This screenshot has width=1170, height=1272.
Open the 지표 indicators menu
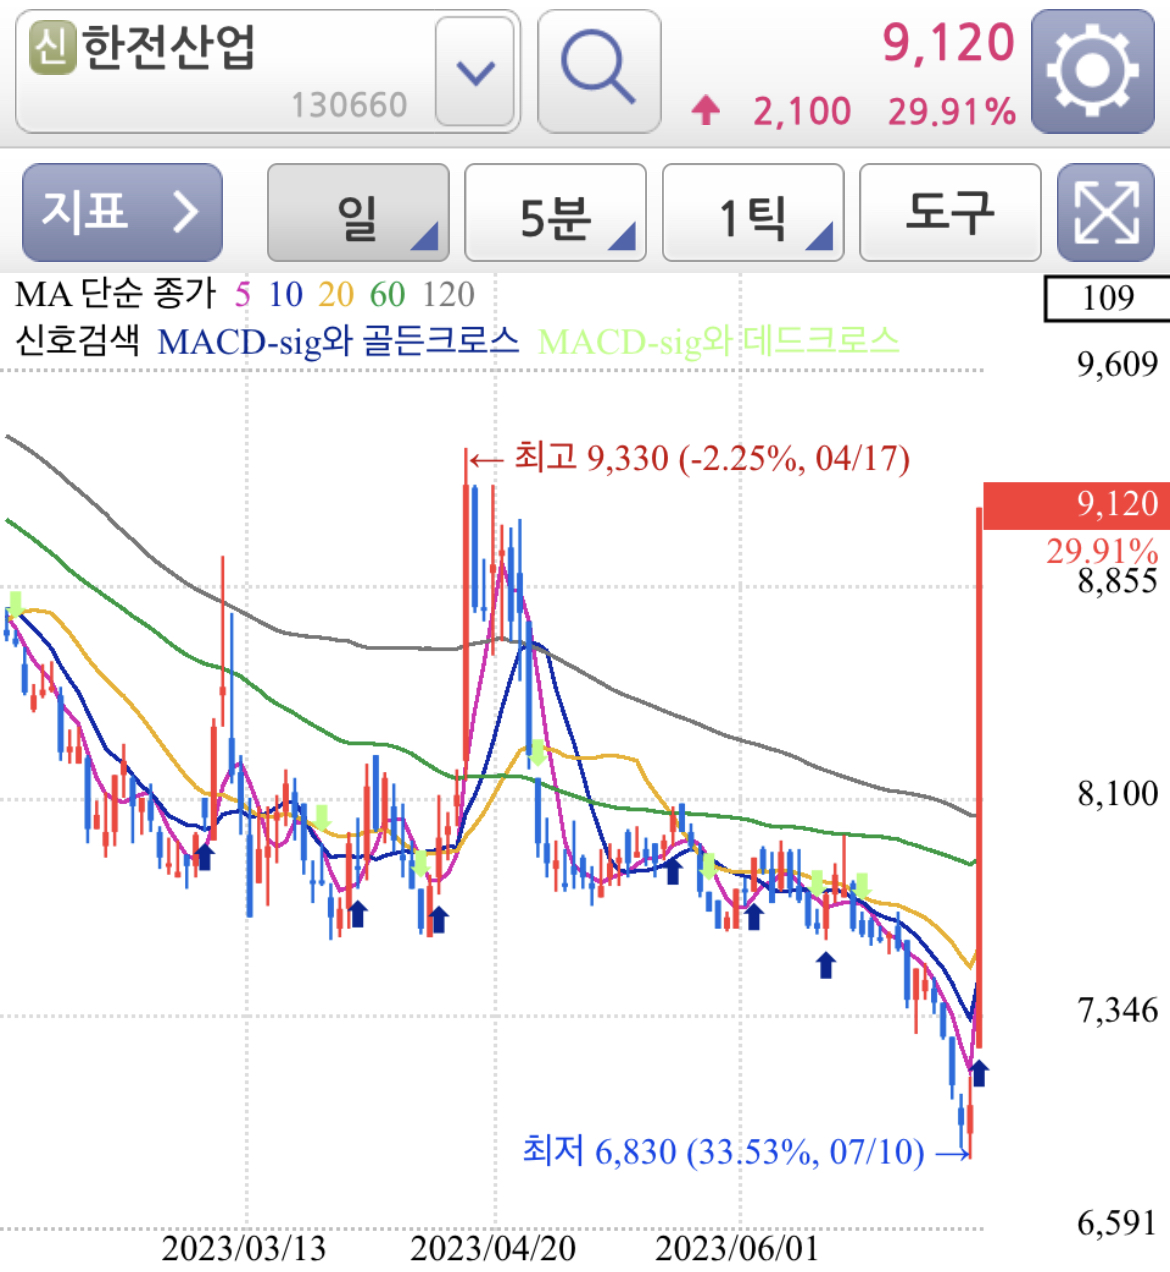tap(122, 212)
